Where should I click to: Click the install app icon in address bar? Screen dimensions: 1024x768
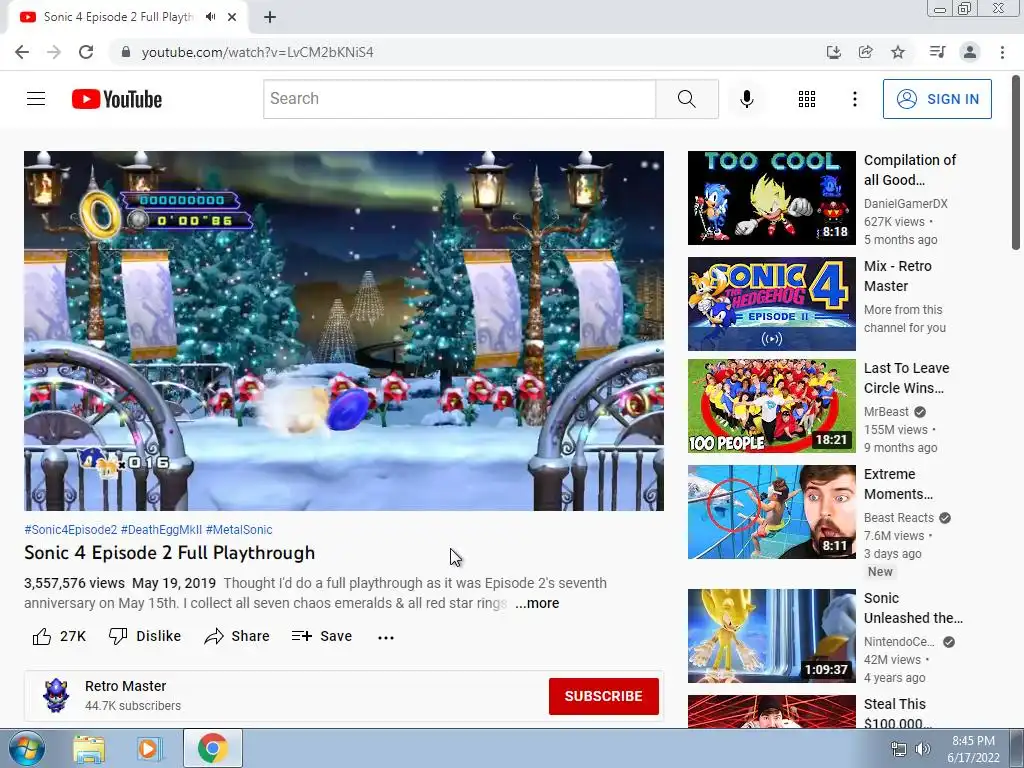click(x=833, y=52)
